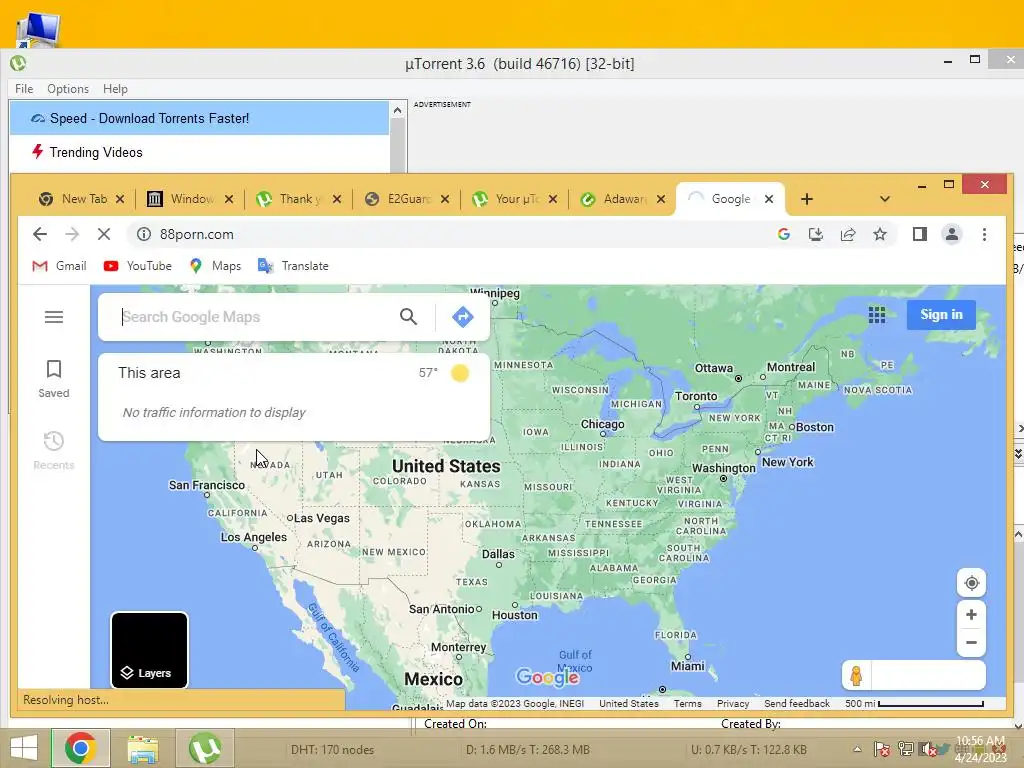The width and height of the screenshot is (1024, 768).
Task: Open File Explorer from the taskbar
Action: pyautogui.click(x=142, y=748)
